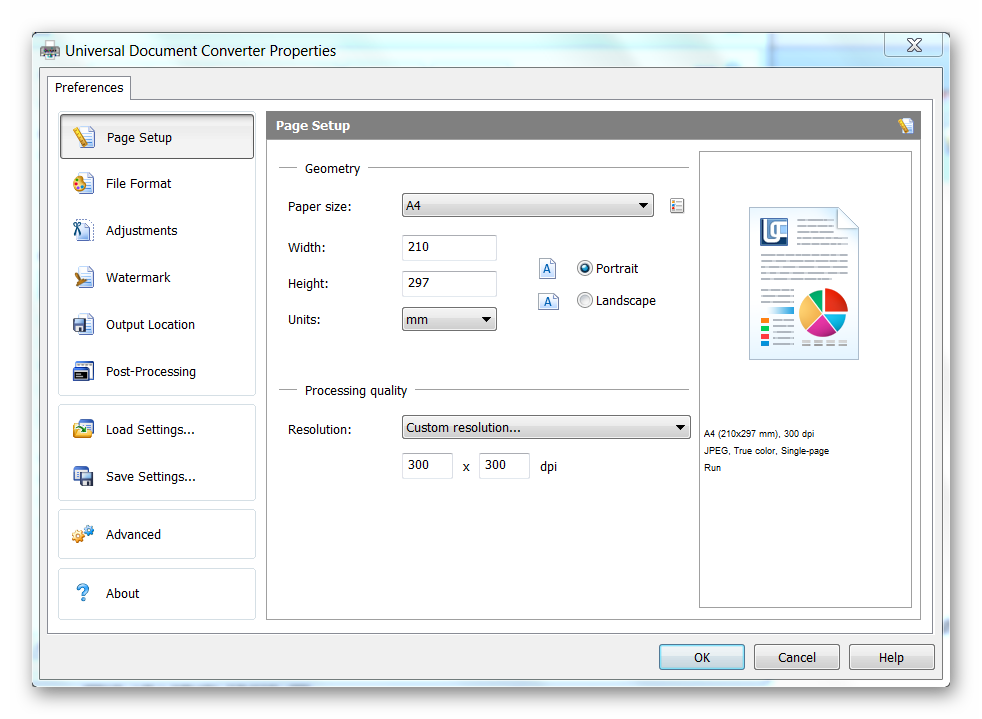
Task: Click the vertical resolution 300 field
Action: point(504,465)
